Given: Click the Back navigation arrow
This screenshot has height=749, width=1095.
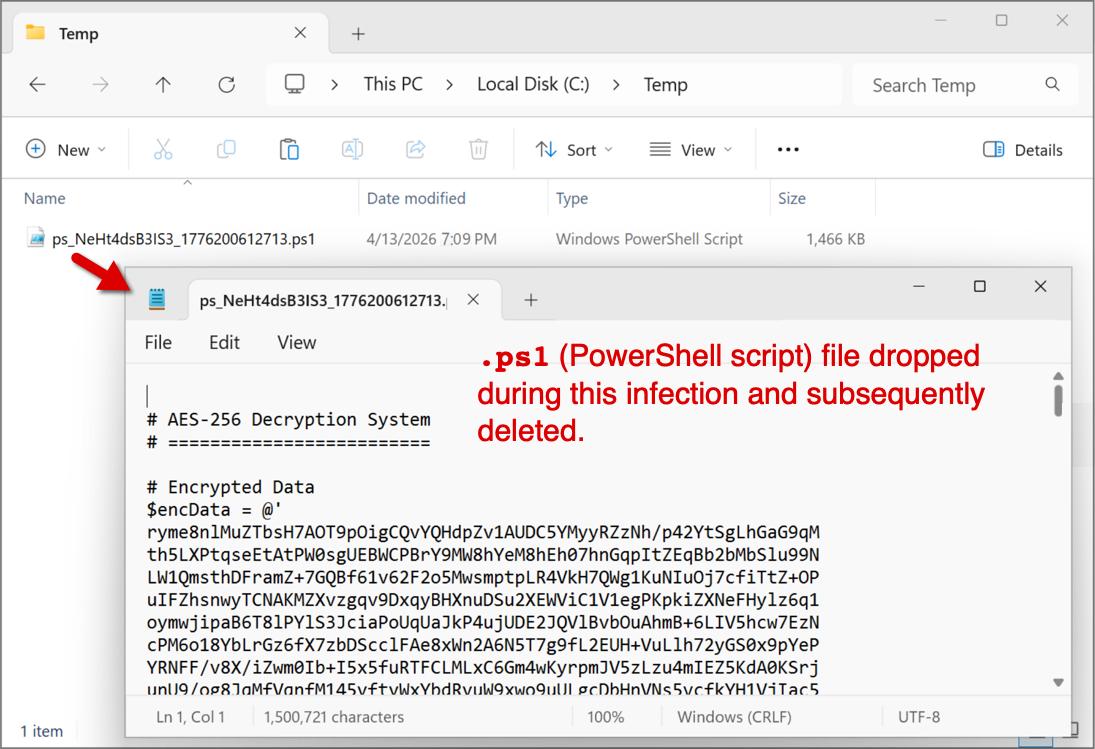Looking at the screenshot, I should click(x=37, y=85).
